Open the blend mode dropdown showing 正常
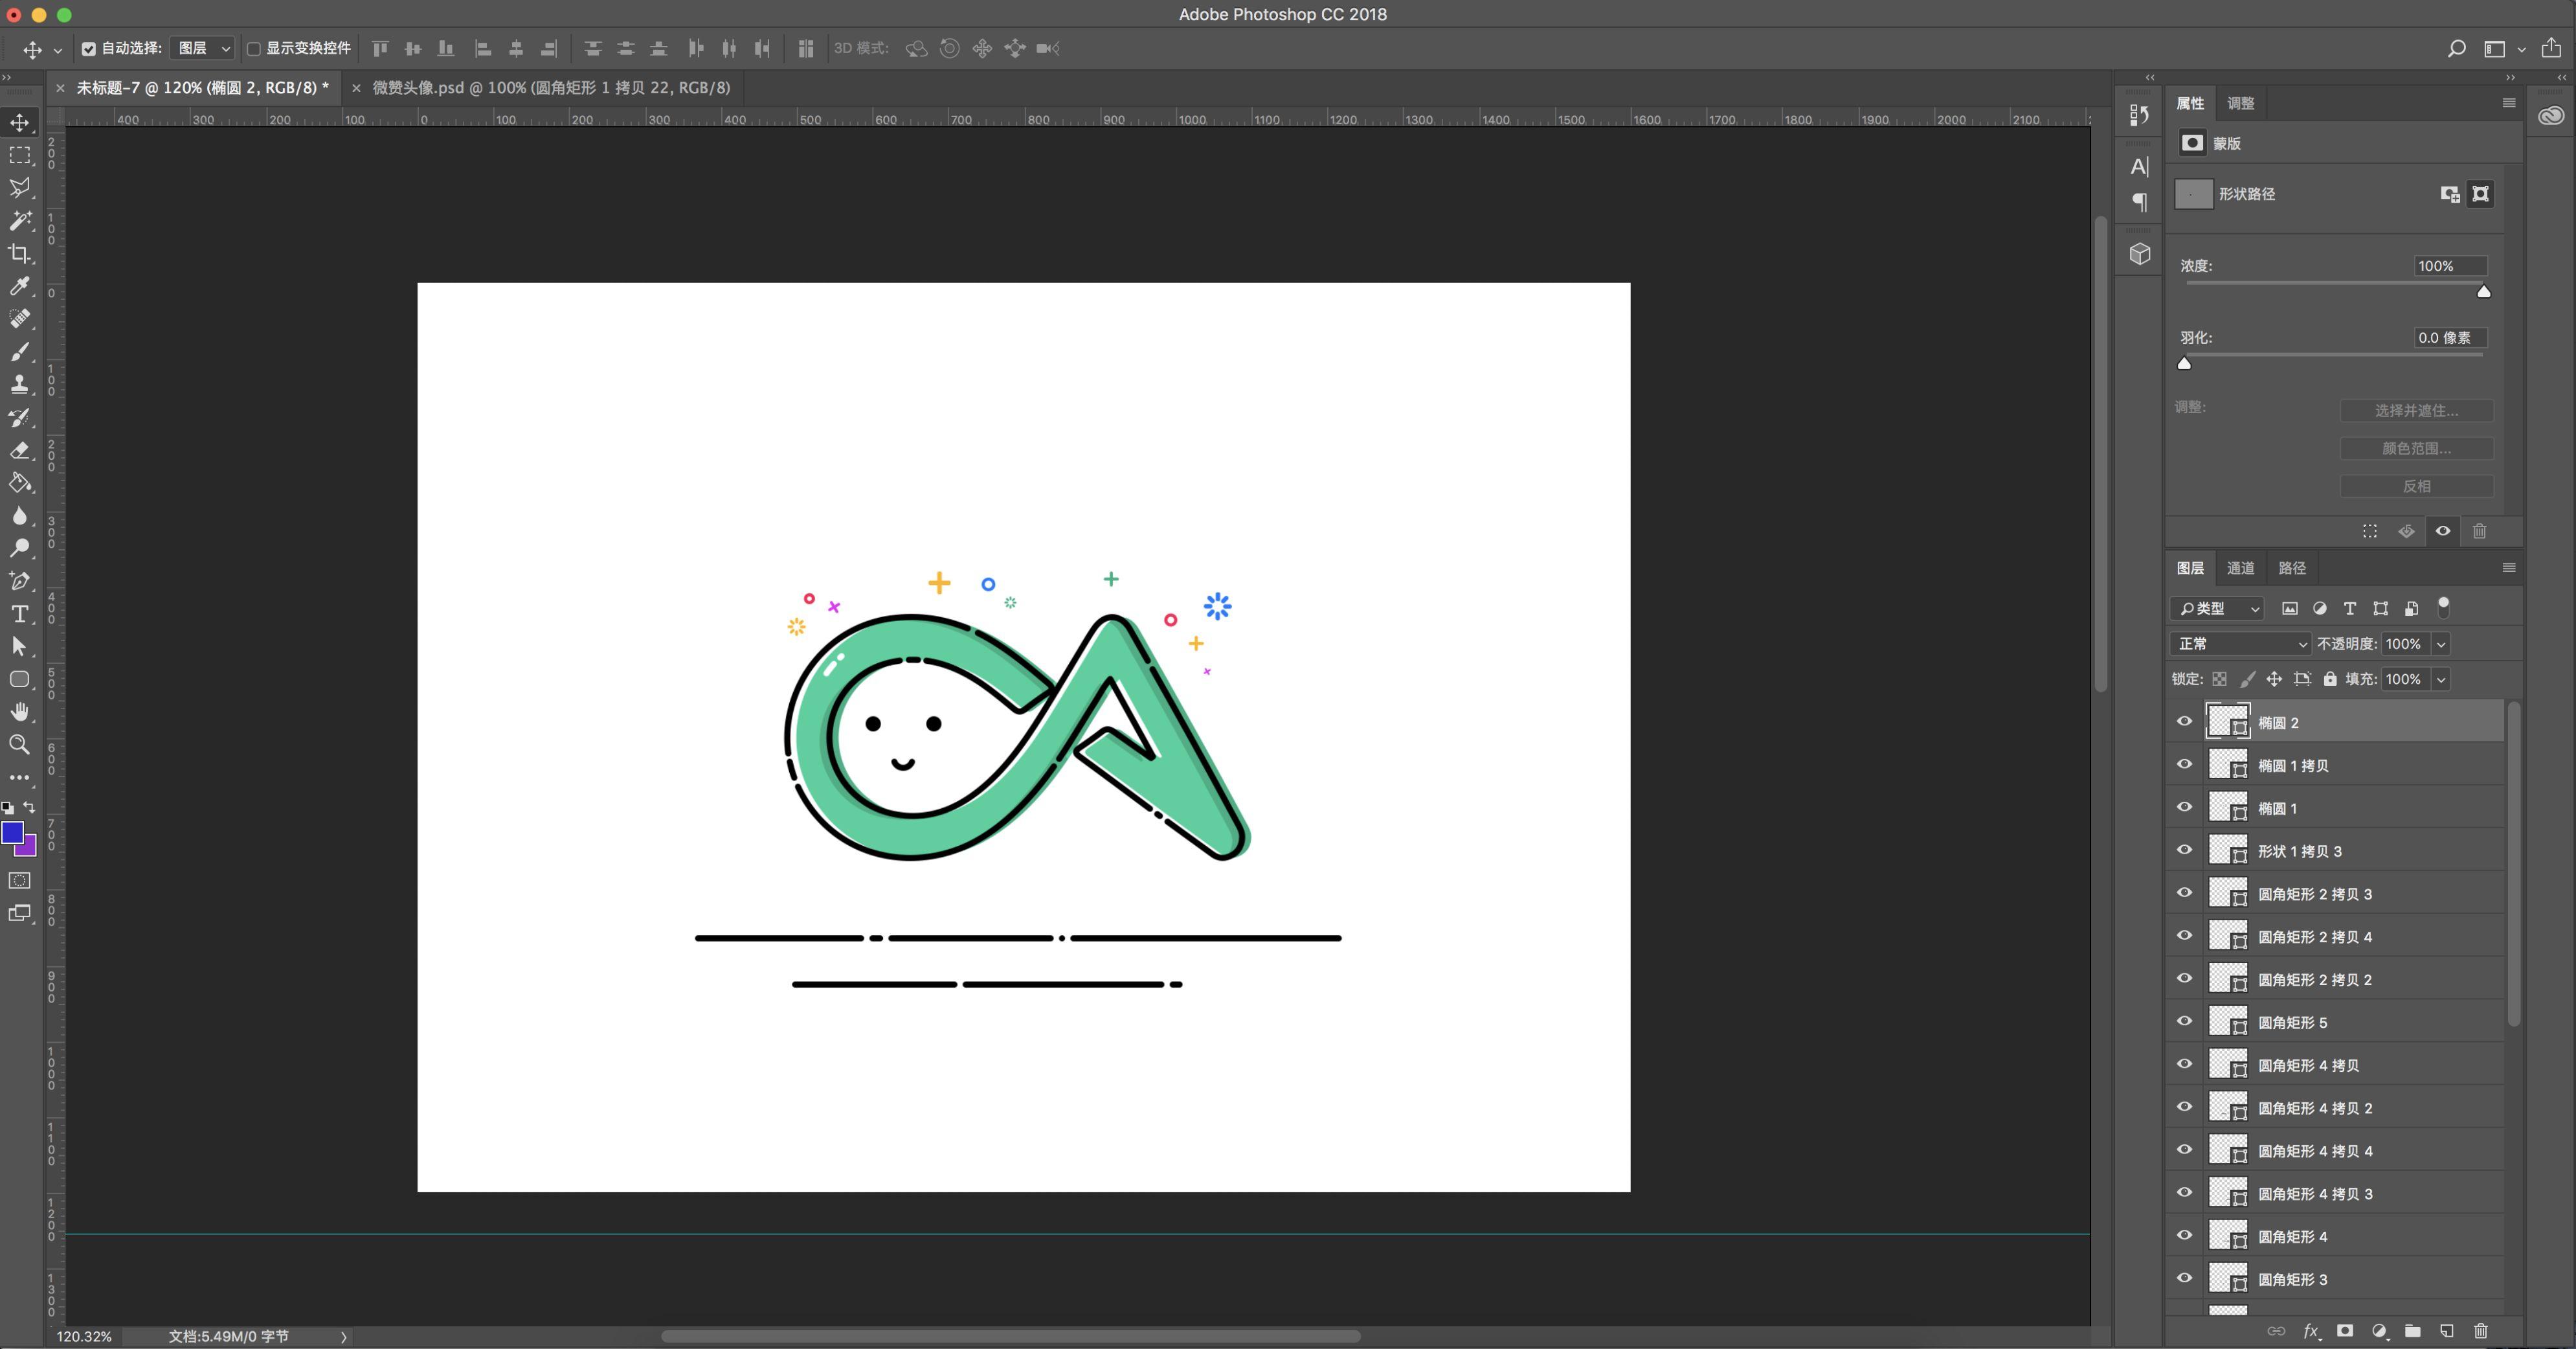 [2240, 643]
